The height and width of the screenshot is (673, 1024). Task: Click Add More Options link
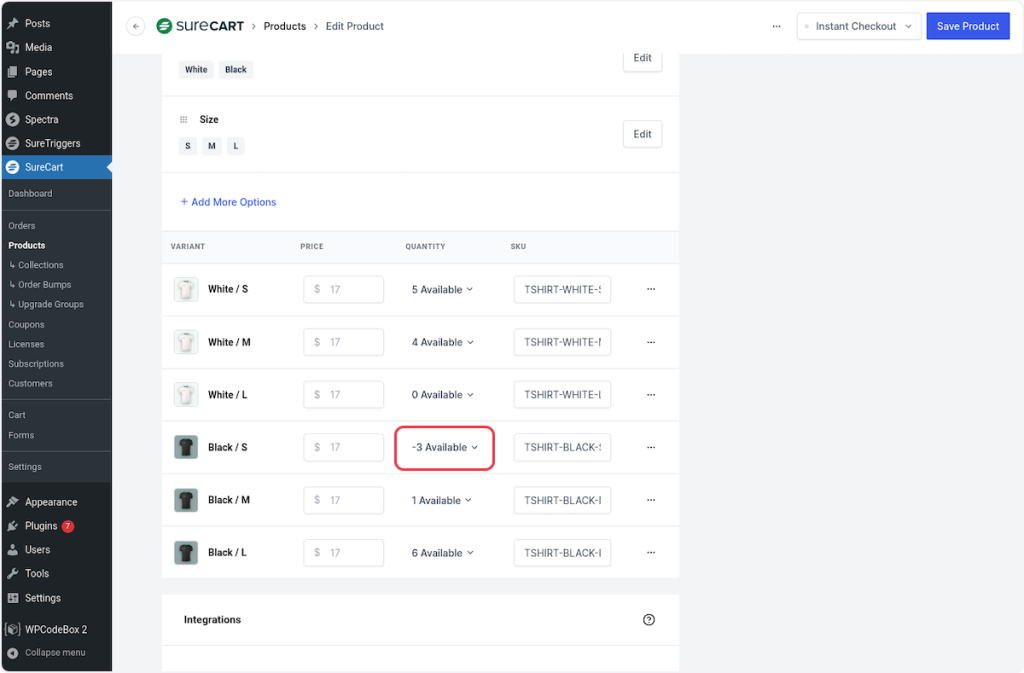point(228,202)
